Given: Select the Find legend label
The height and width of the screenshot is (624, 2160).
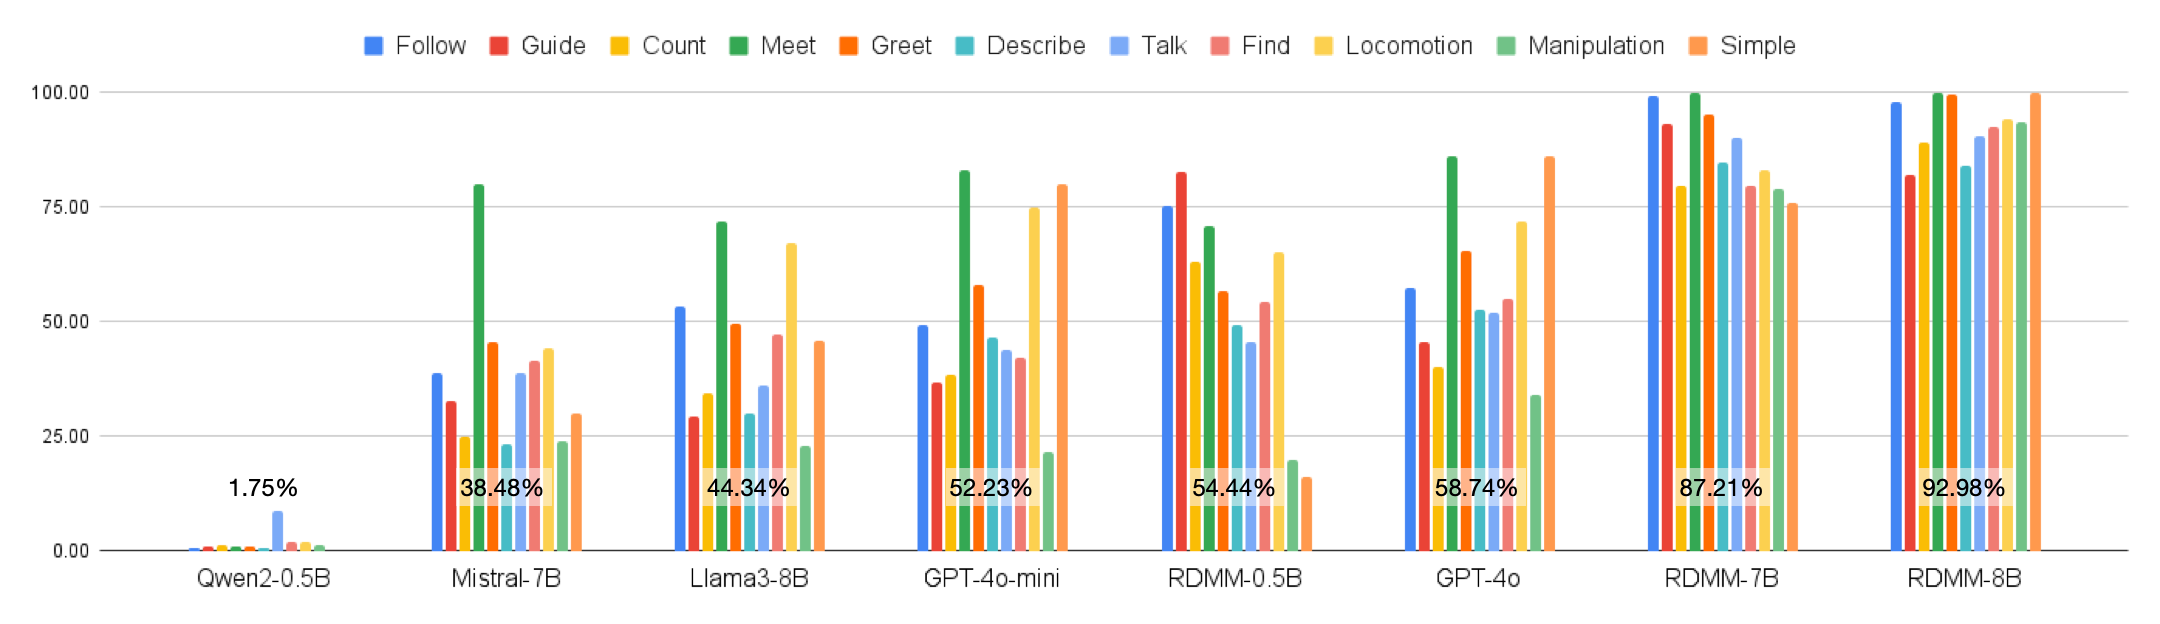Looking at the screenshot, I should coord(1266,46).
